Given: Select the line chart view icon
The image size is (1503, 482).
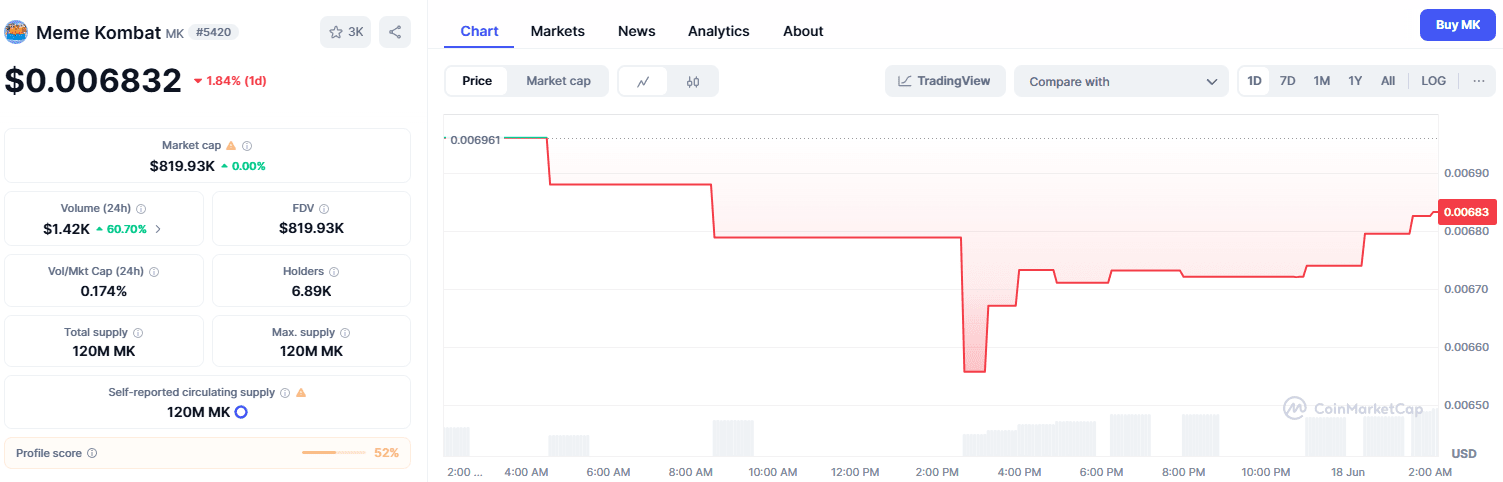Looking at the screenshot, I should [644, 81].
